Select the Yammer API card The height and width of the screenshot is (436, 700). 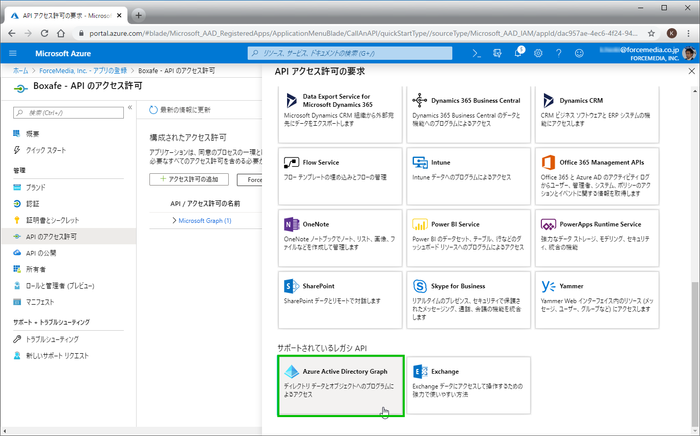click(x=597, y=300)
